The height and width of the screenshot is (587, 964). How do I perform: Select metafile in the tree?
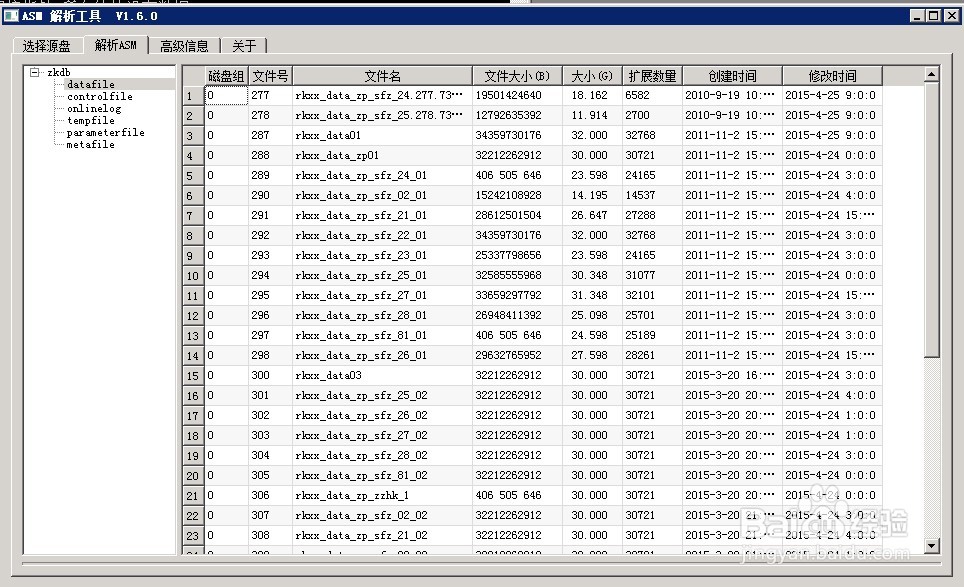(x=90, y=144)
